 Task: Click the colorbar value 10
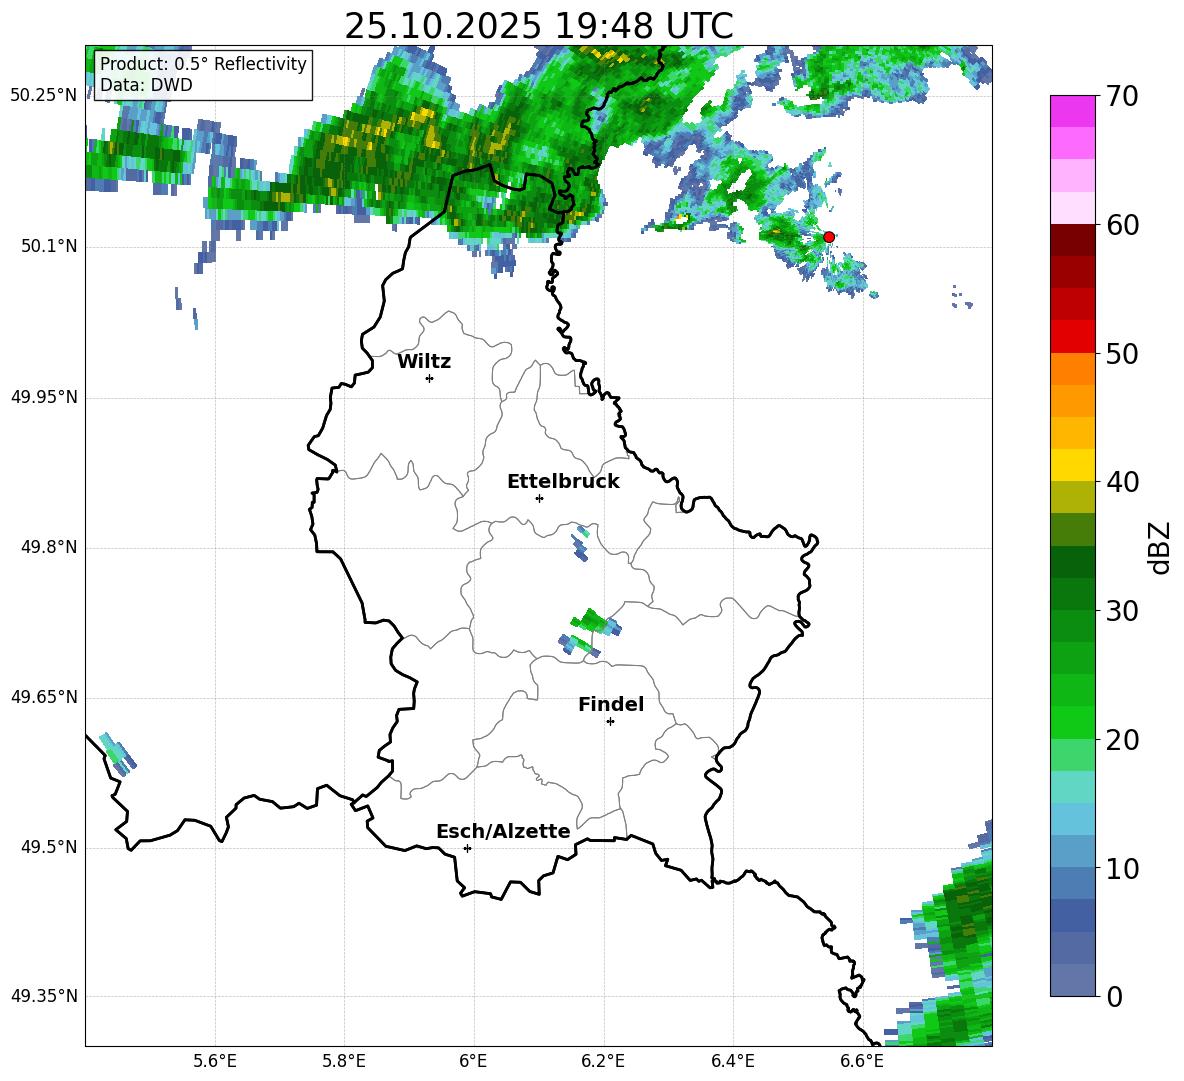[x=1122, y=868]
